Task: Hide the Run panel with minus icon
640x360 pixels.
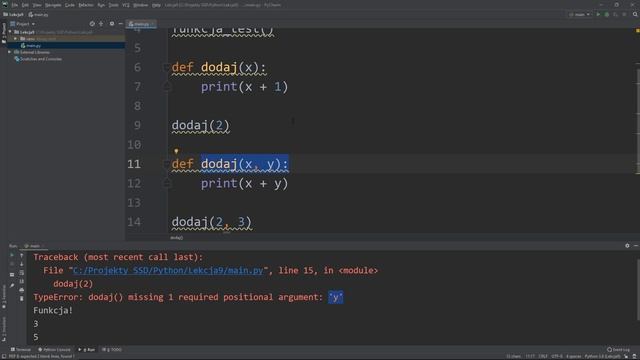Action: coord(636,246)
